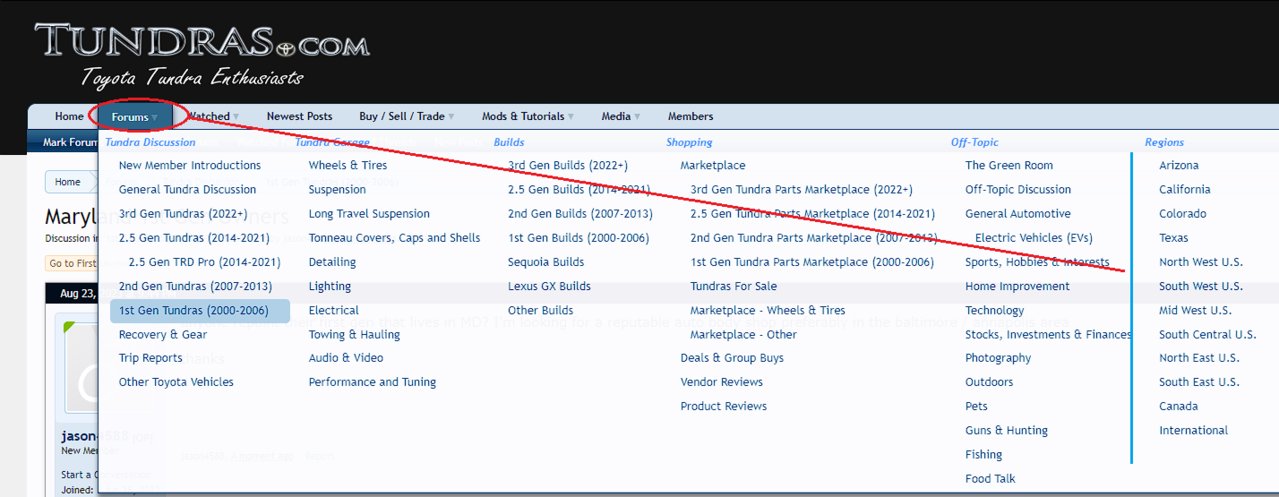This screenshot has width=1279, height=497.
Task: Open the Newest Posts tab
Action: pos(299,117)
